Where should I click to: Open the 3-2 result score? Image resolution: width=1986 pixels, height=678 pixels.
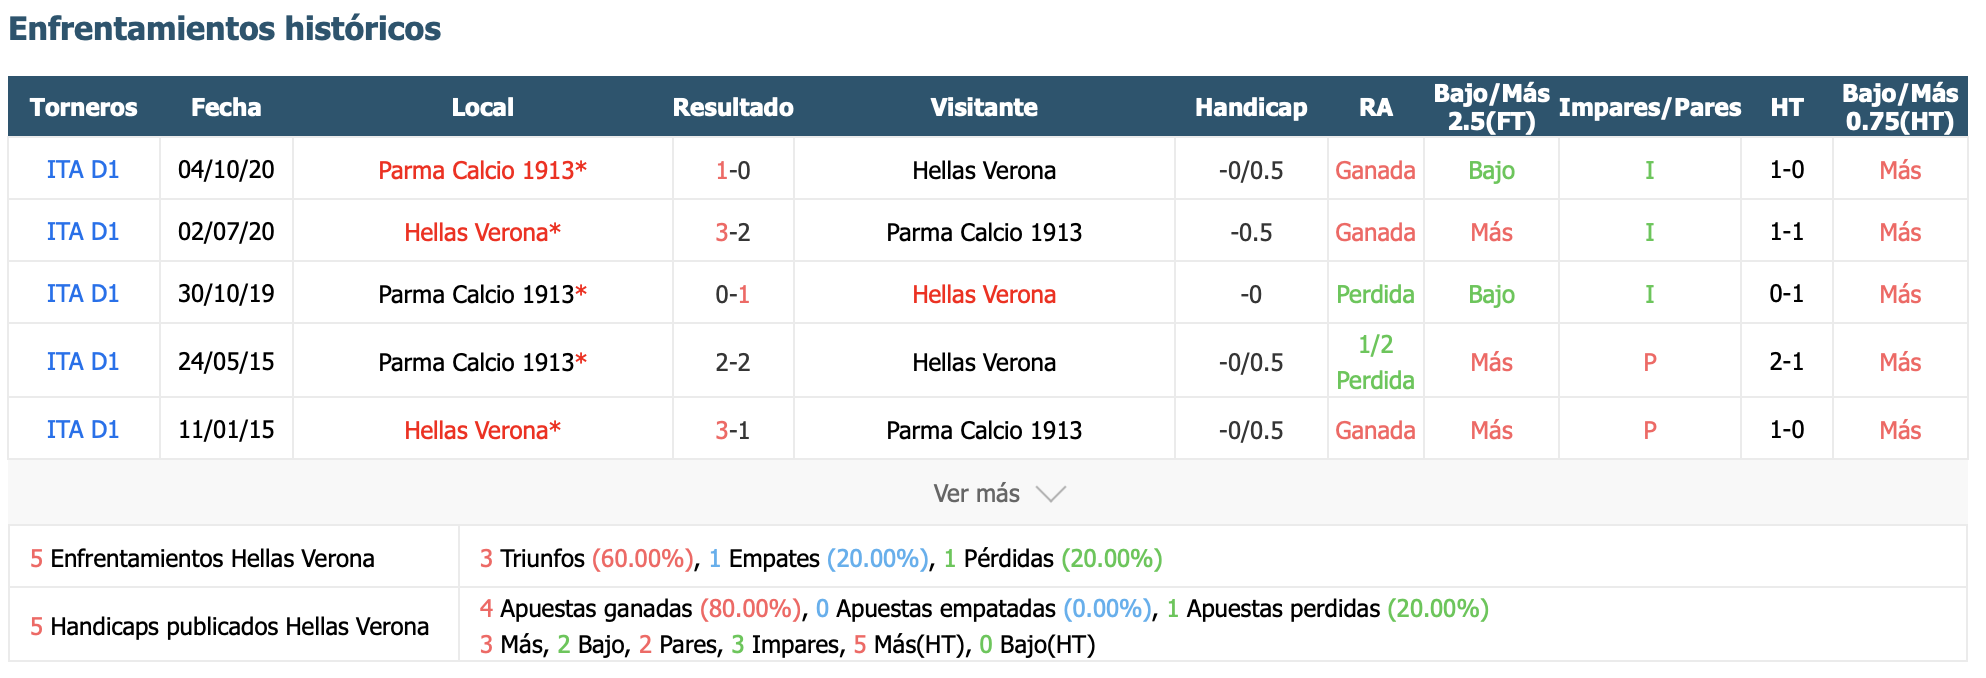733,232
